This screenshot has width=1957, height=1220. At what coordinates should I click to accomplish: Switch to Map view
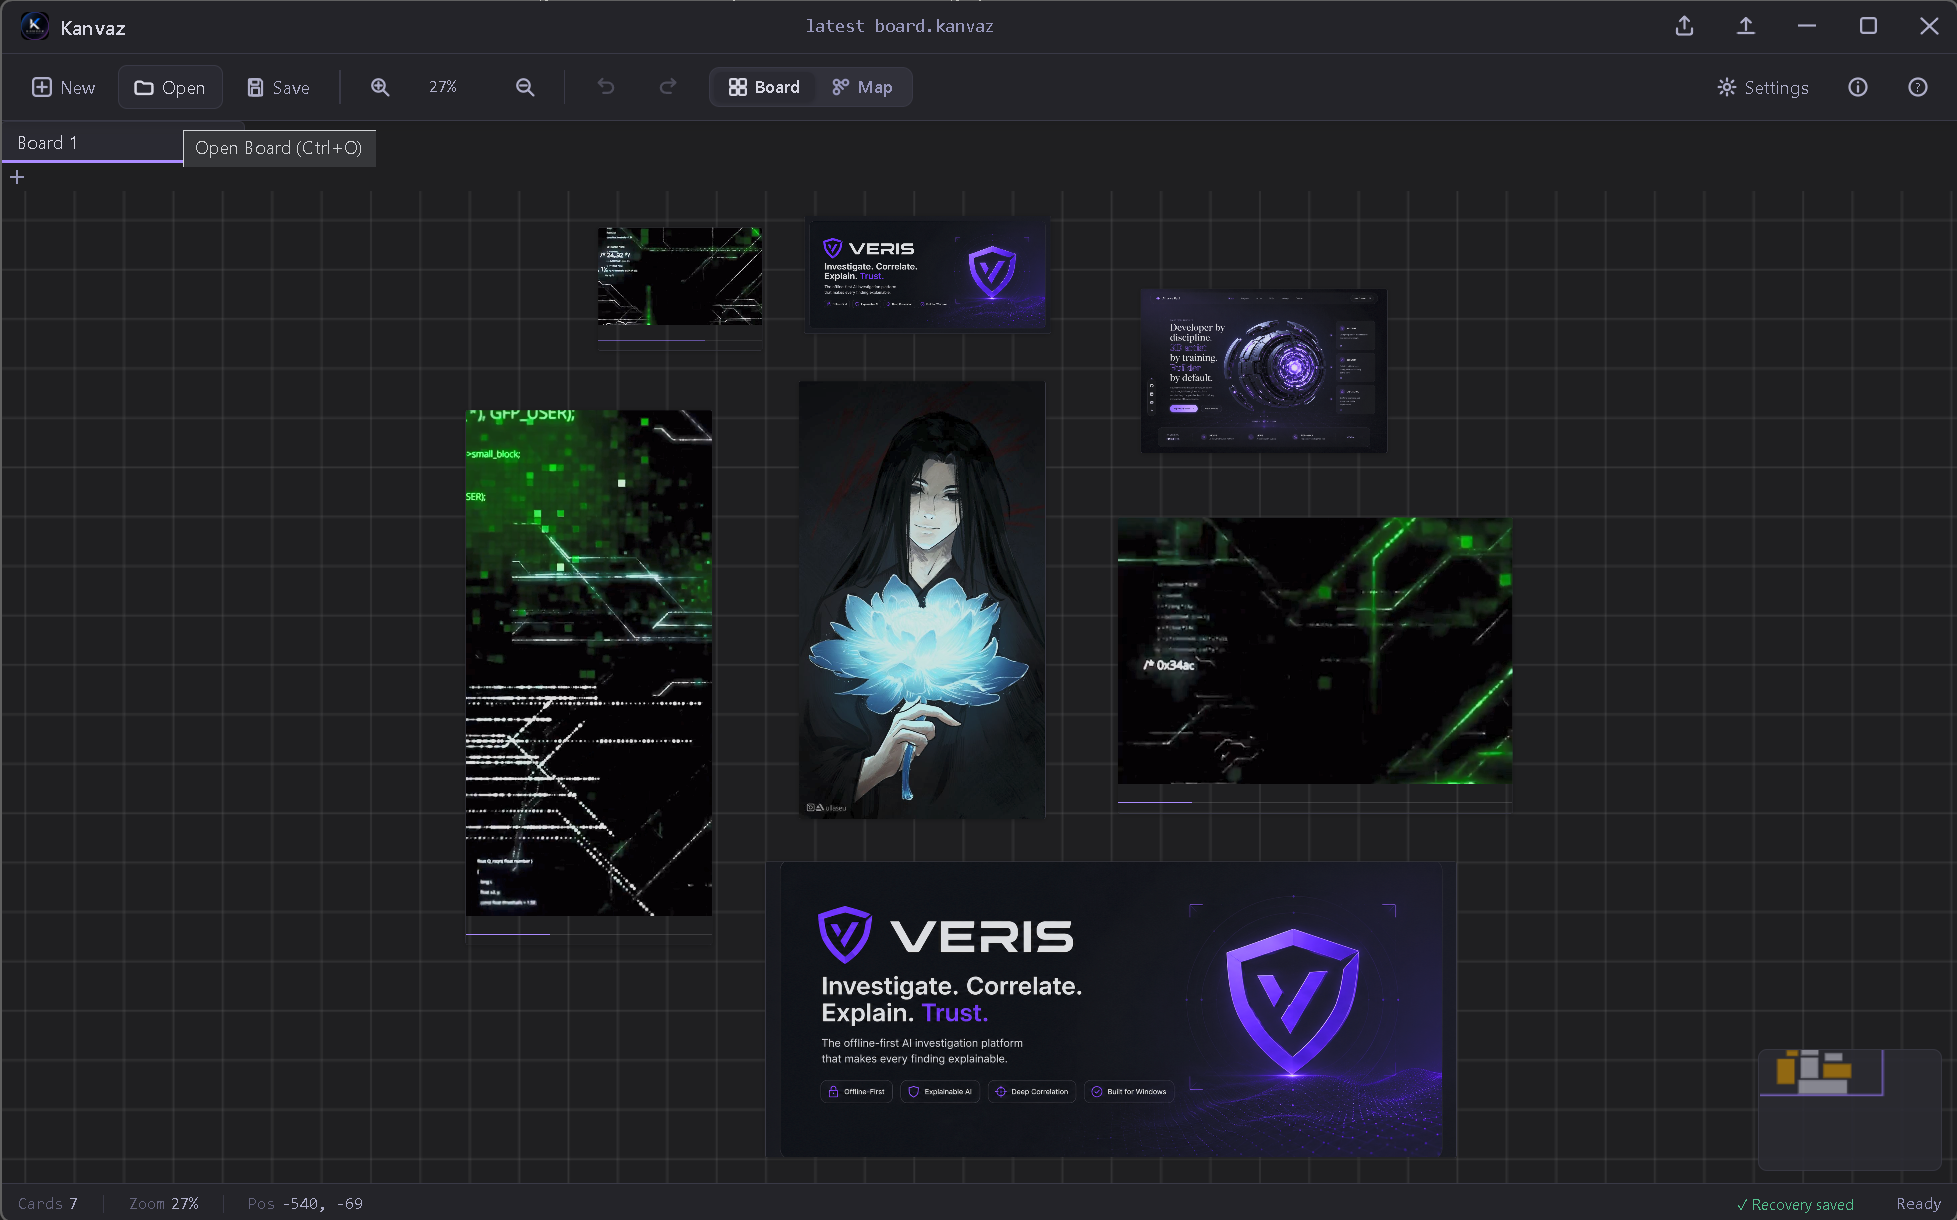tap(862, 88)
